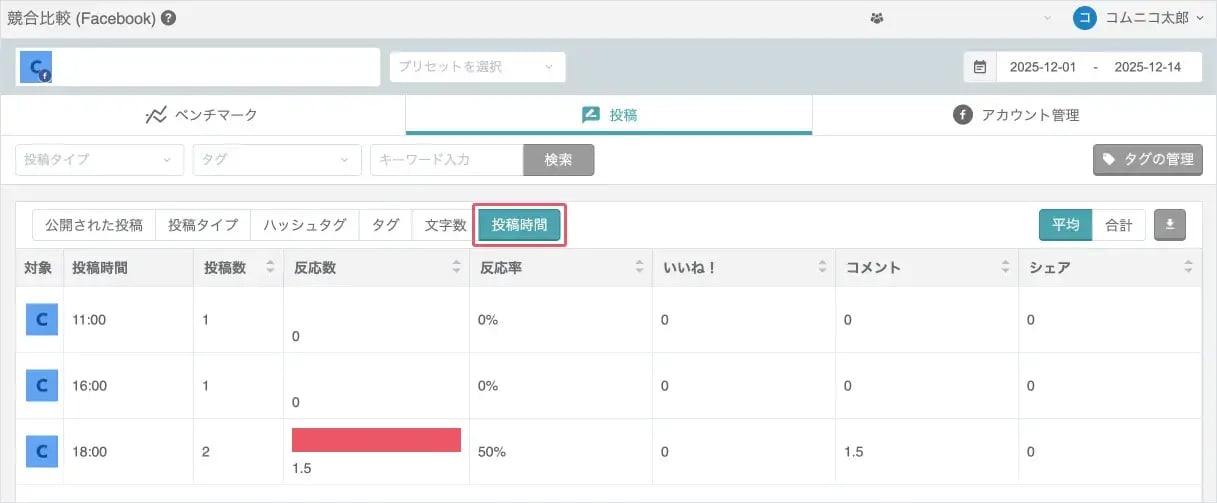Select the 投稿時間 sub-tab

(x=520, y=225)
